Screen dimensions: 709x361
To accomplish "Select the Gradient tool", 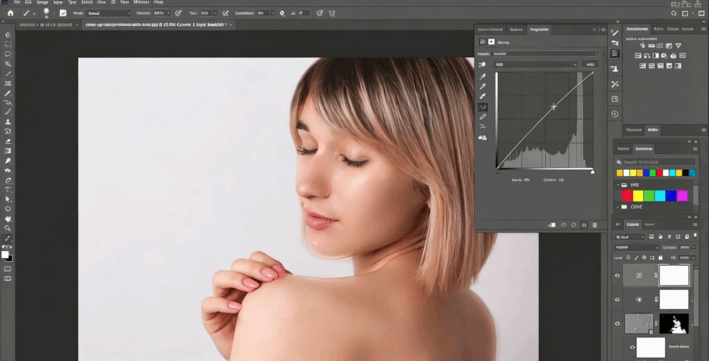I will 8,151.
